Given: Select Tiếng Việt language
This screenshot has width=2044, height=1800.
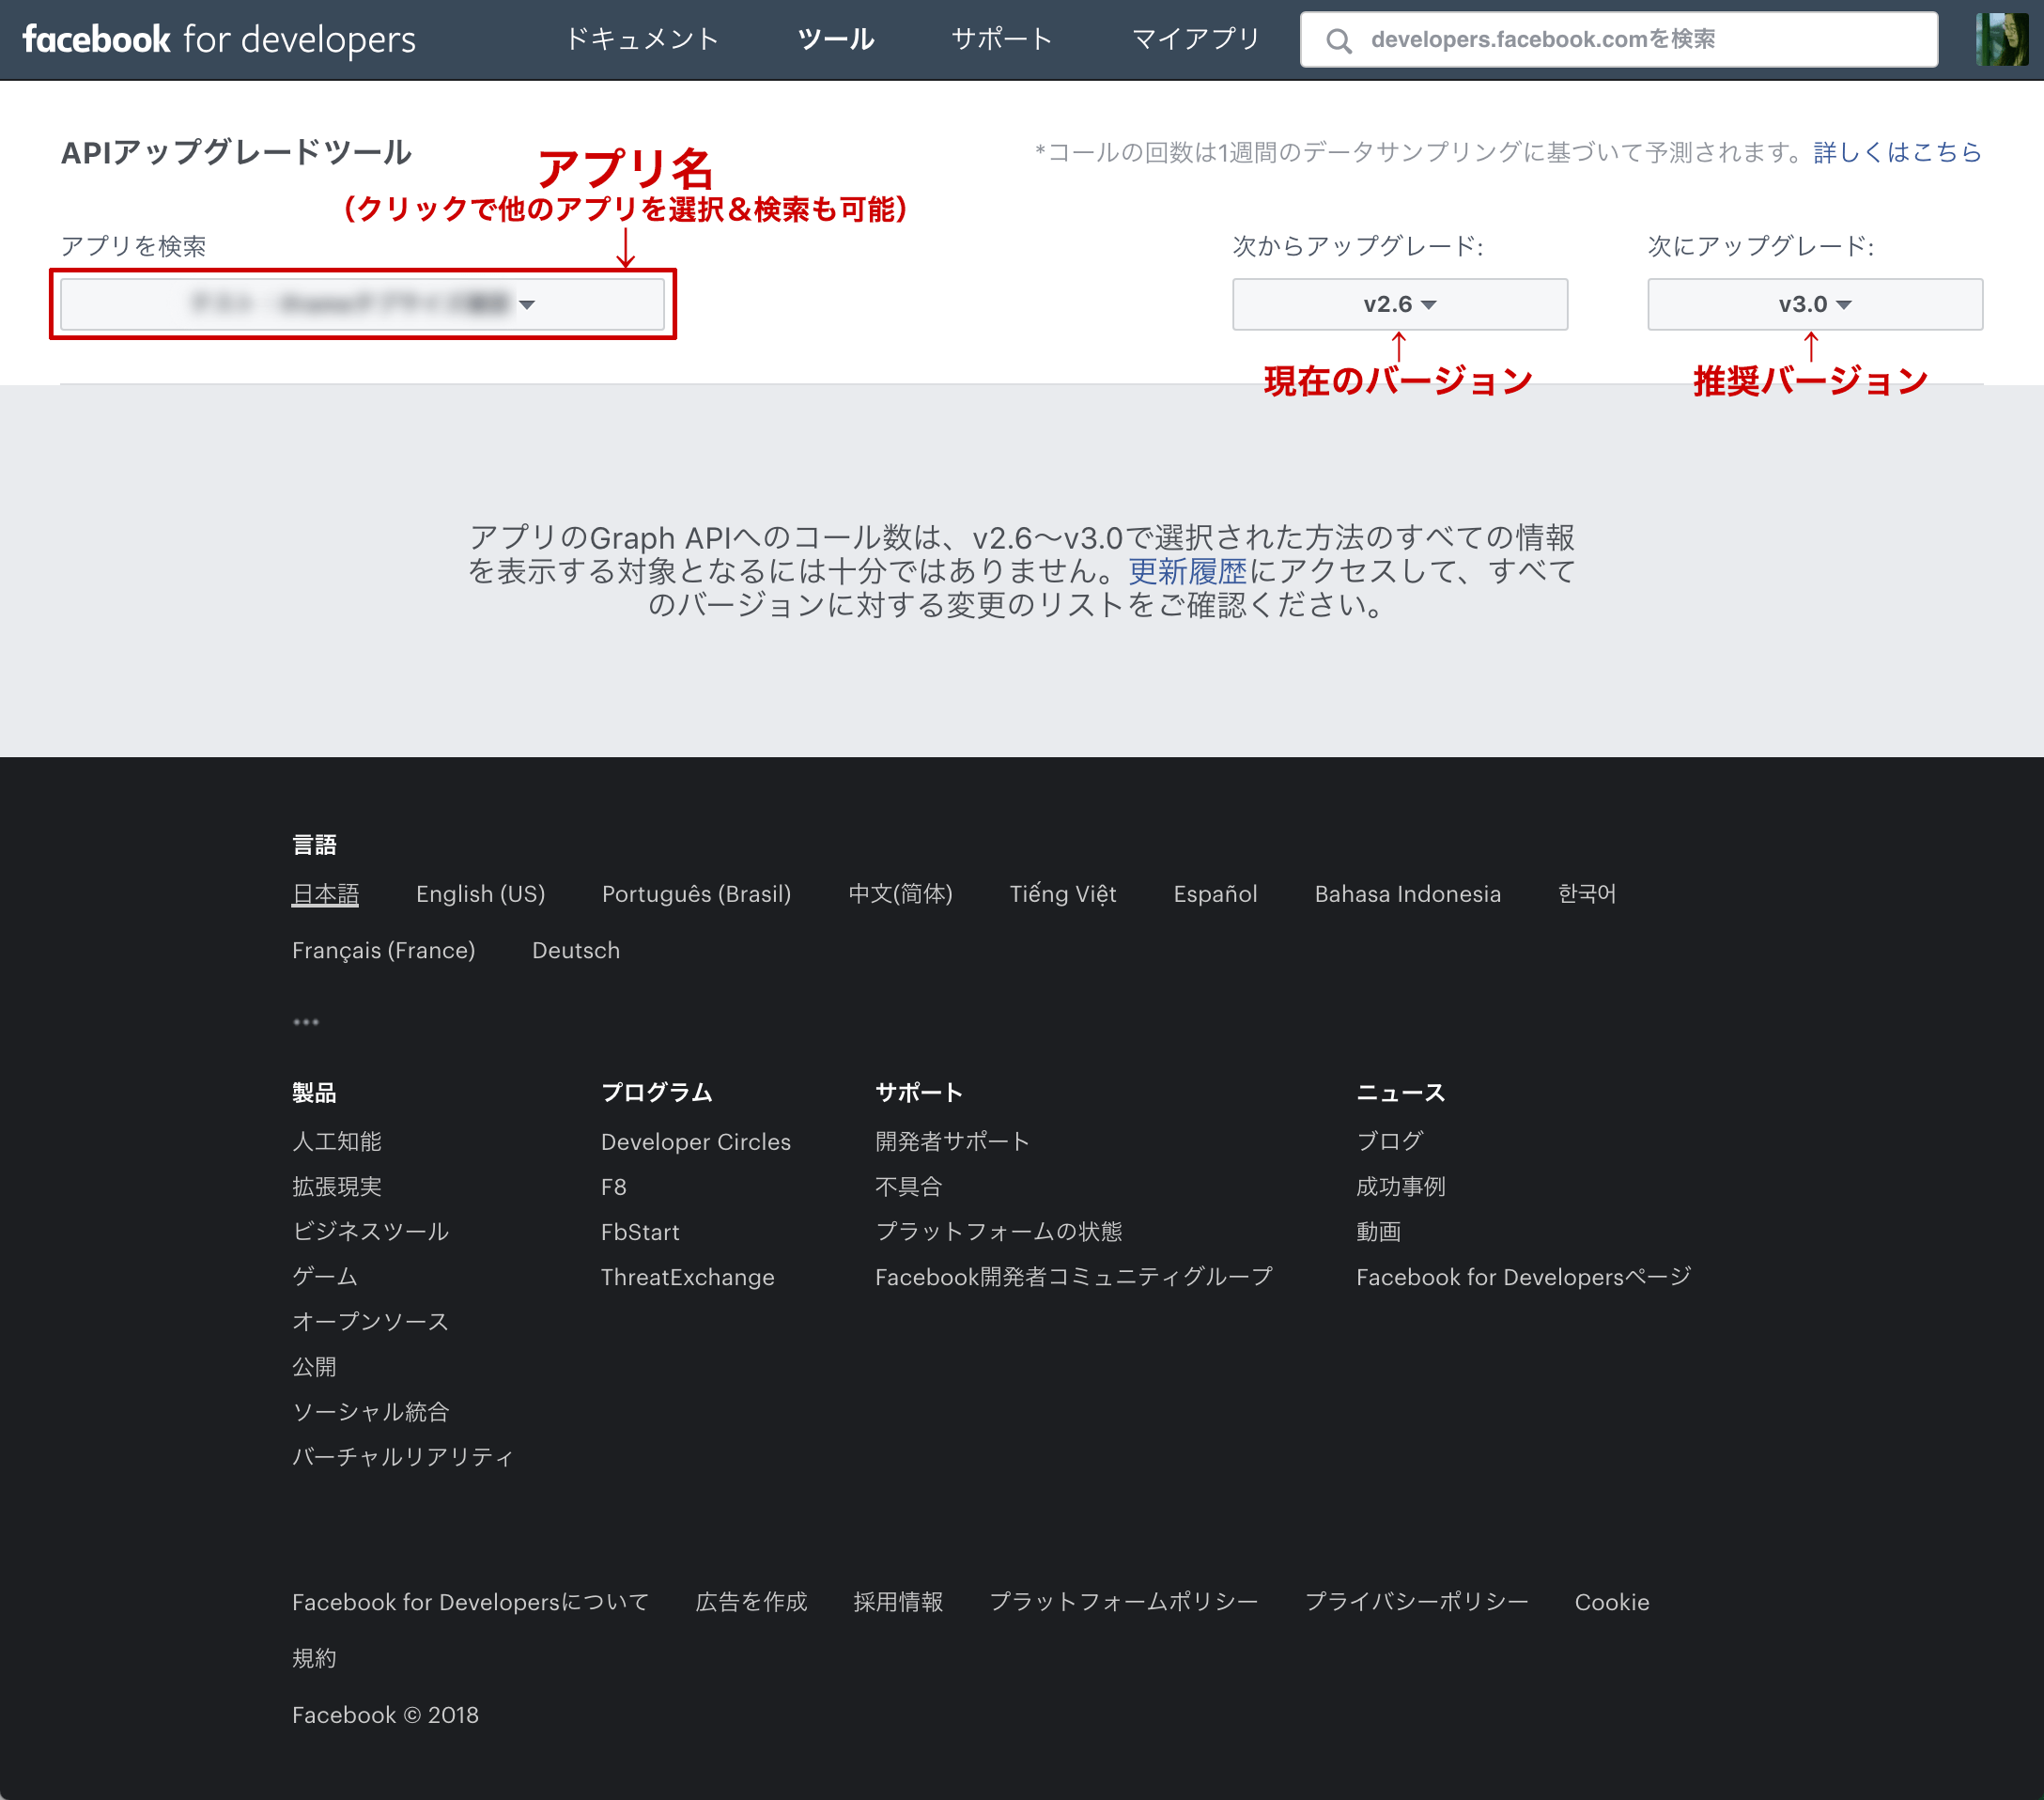Looking at the screenshot, I should click(x=1062, y=894).
